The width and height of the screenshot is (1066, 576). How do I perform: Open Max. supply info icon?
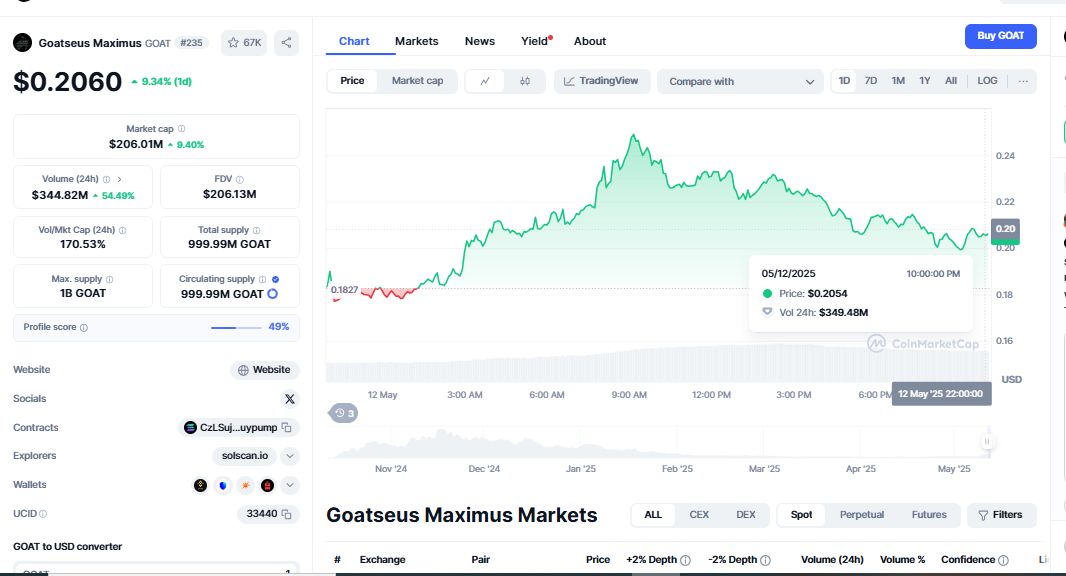pyautogui.click(x=109, y=279)
